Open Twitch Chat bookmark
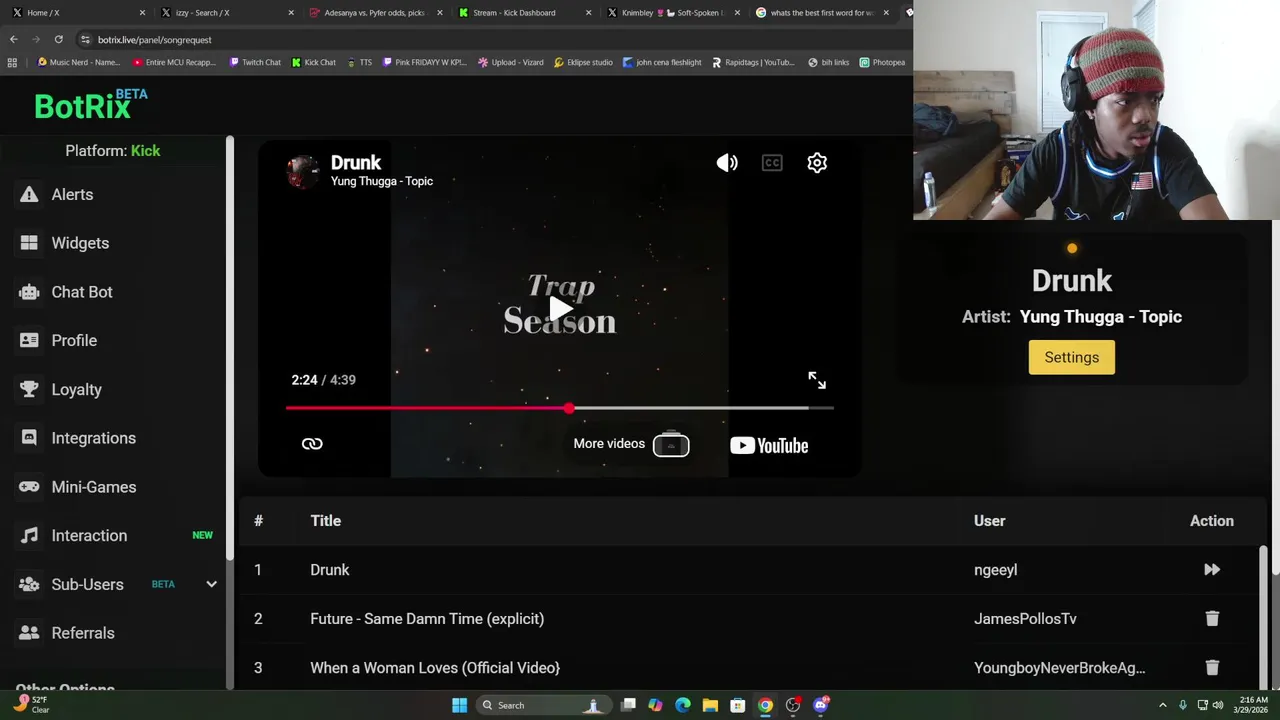 [255, 62]
